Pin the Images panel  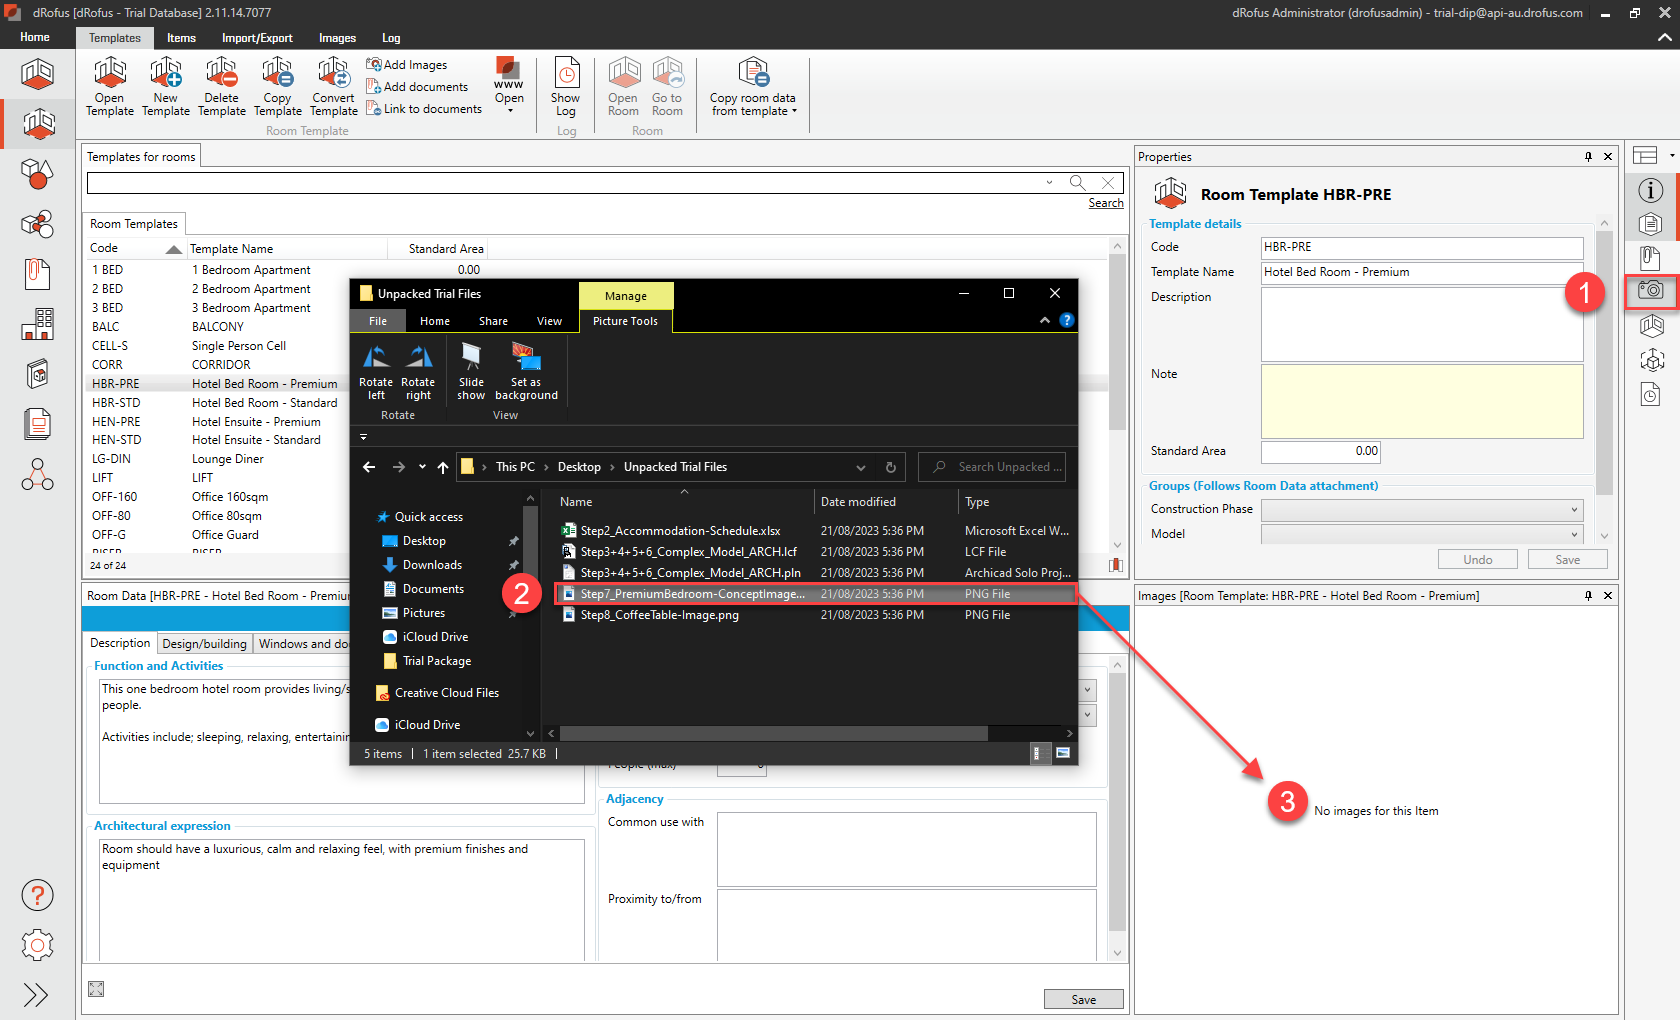coord(1588,596)
